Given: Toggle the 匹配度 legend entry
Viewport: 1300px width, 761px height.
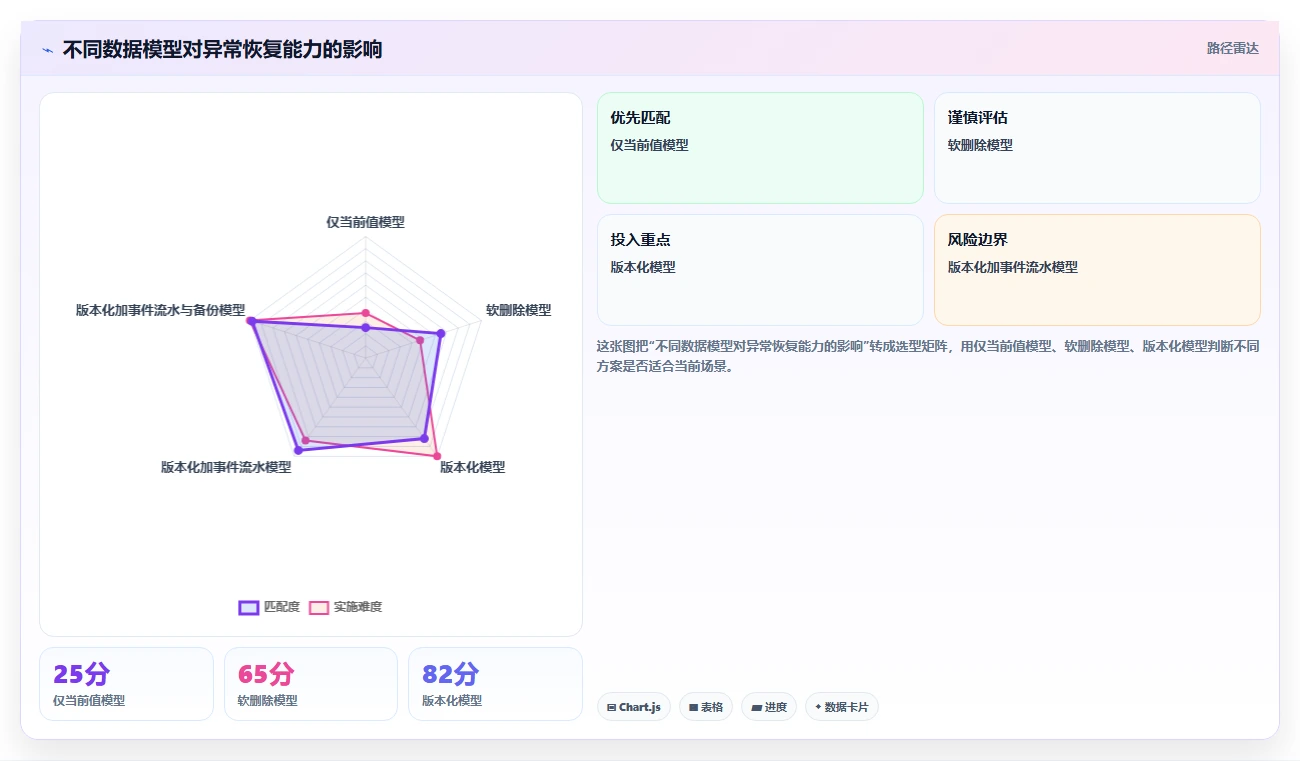Looking at the screenshot, I should (269, 607).
